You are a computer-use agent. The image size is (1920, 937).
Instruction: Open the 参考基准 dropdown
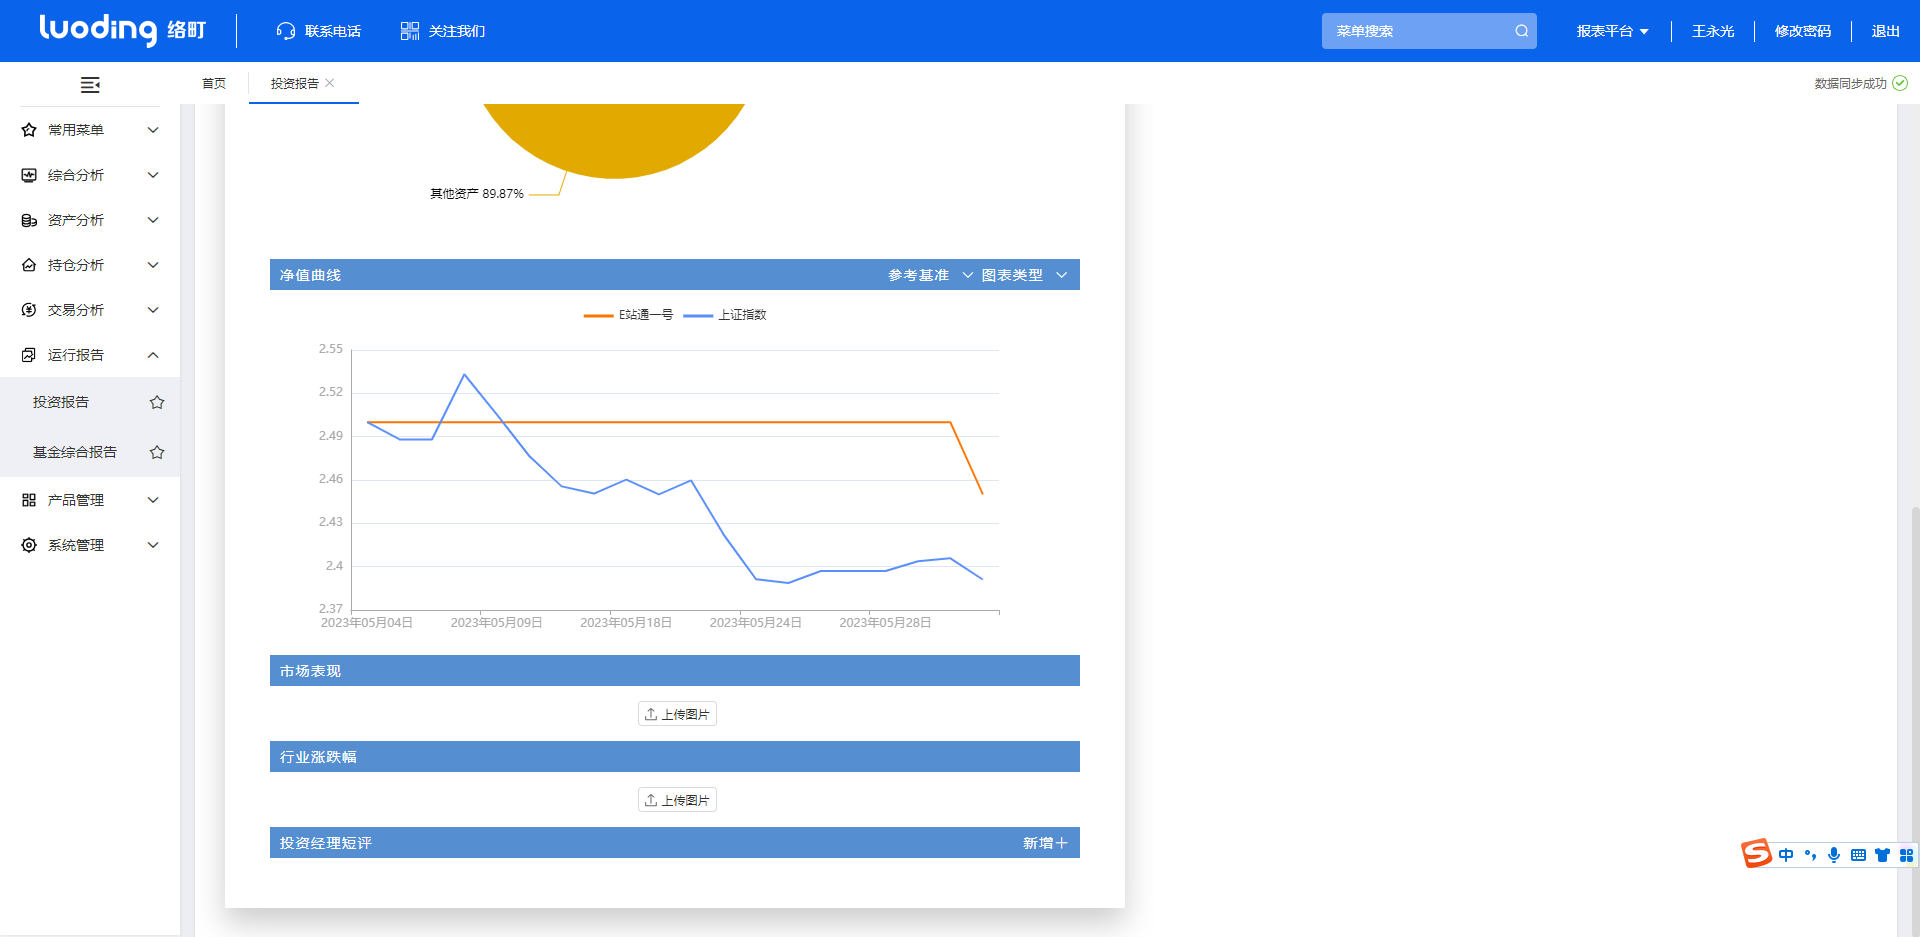pos(930,275)
